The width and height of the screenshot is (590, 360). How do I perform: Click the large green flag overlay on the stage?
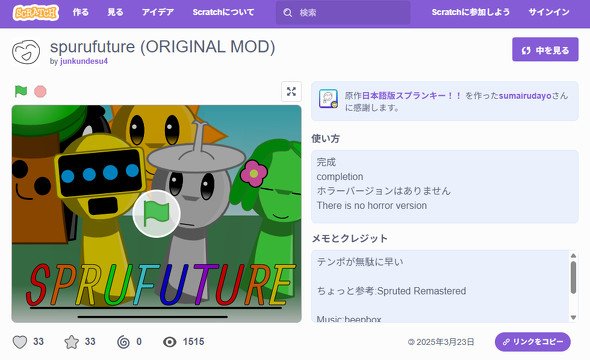point(157,214)
